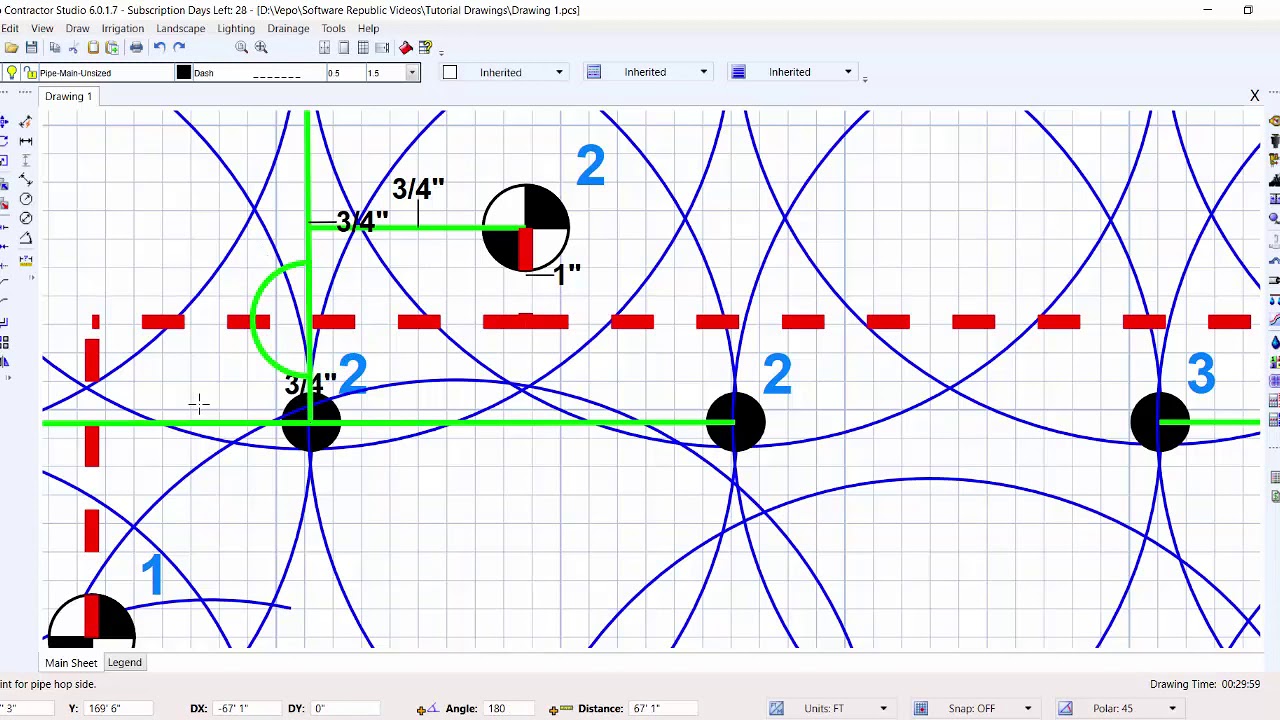Open the Snap: OFF dropdown
Viewport: 1280px width, 720px height.
pos(1028,709)
